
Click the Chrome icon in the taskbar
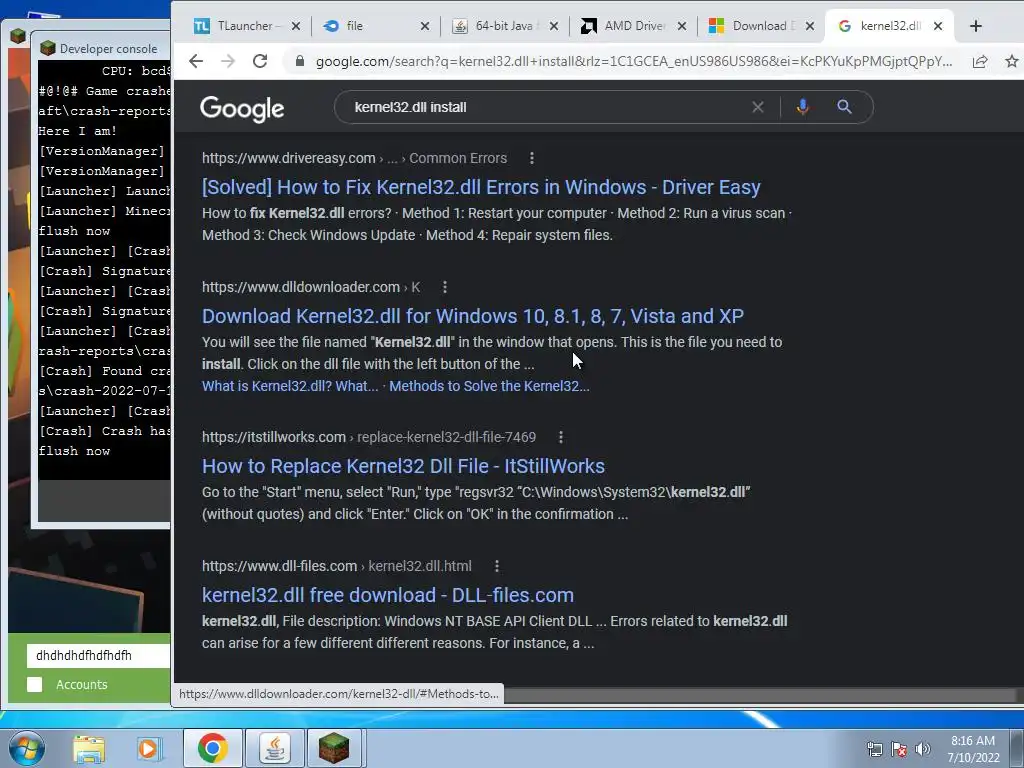(x=212, y=748)
